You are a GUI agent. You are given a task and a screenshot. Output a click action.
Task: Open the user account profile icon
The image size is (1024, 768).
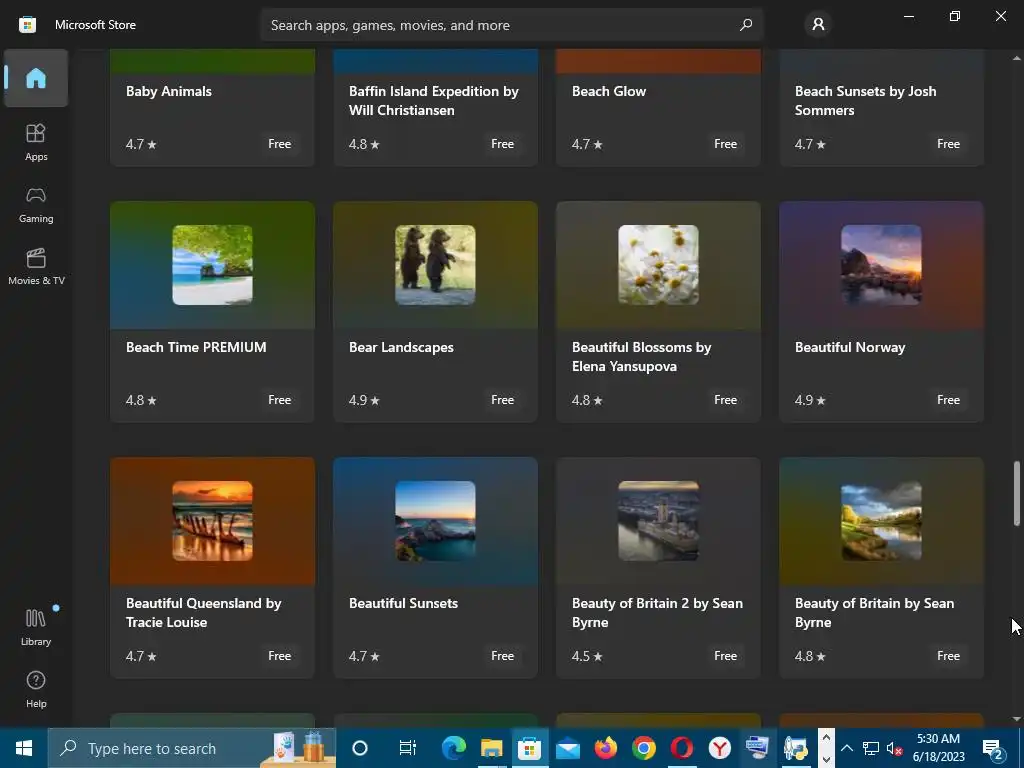(x=818, y=25)
